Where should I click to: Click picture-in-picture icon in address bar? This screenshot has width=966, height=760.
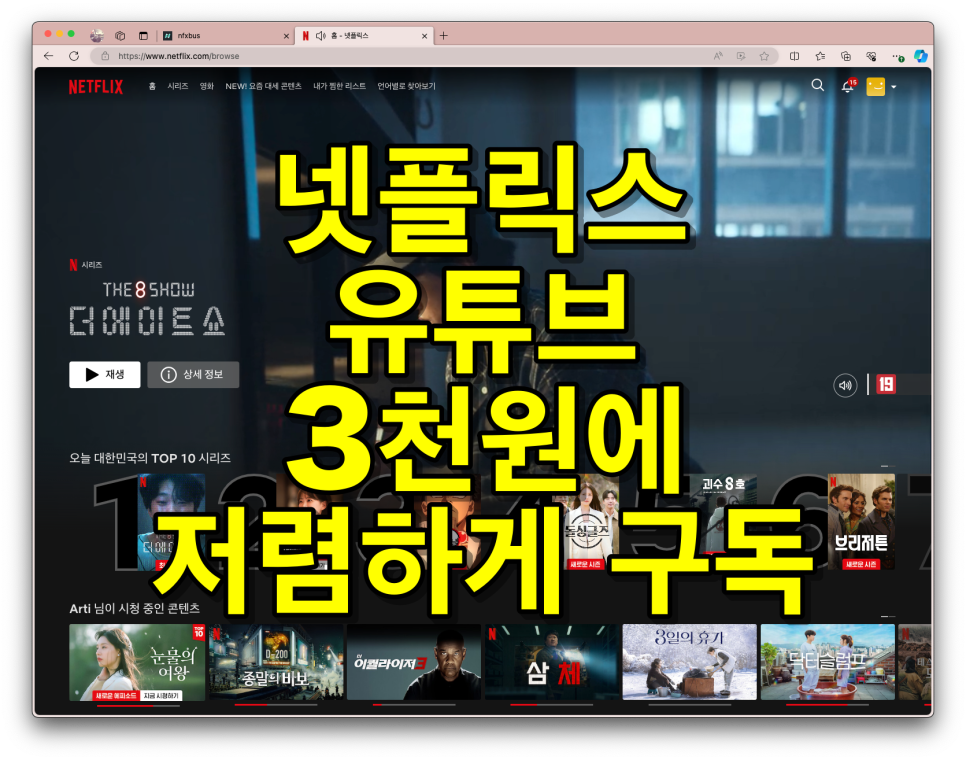click(x=741, y=56)
